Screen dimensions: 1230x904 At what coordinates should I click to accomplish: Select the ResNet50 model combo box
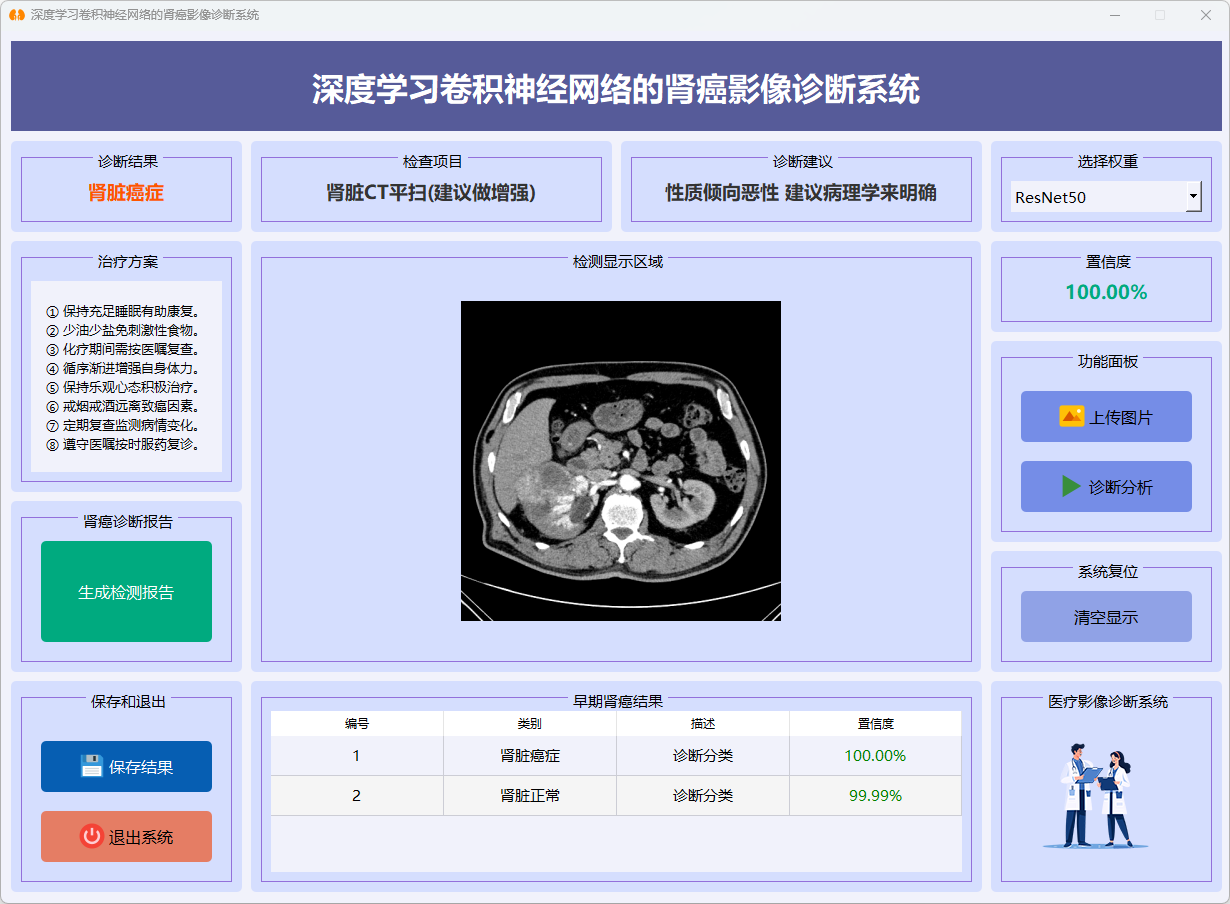[x=1098, y=197]
